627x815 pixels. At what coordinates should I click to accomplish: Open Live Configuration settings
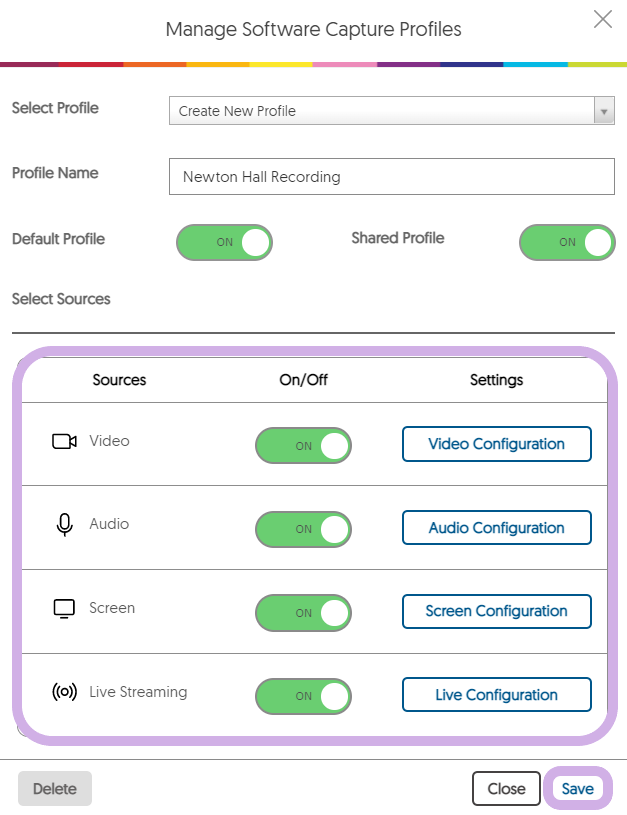(x=497, y=694)
